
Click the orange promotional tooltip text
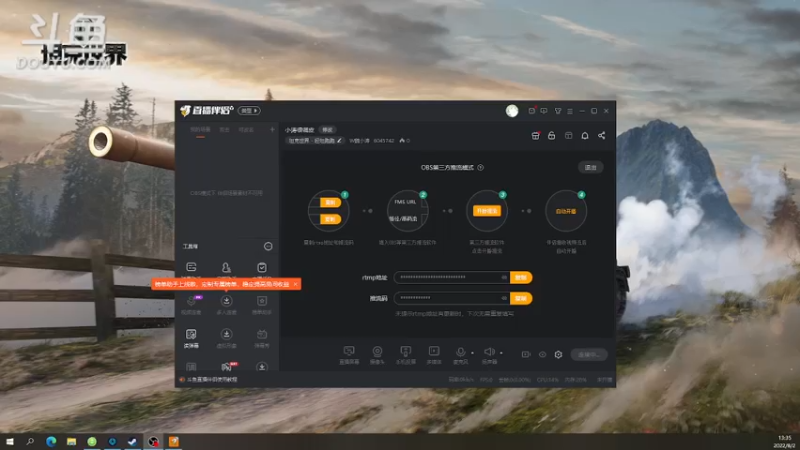[x=222, y=284]
